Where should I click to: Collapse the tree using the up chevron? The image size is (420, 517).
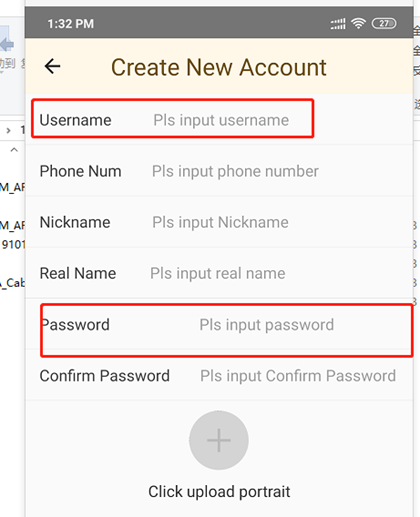[x=14, y=150]
